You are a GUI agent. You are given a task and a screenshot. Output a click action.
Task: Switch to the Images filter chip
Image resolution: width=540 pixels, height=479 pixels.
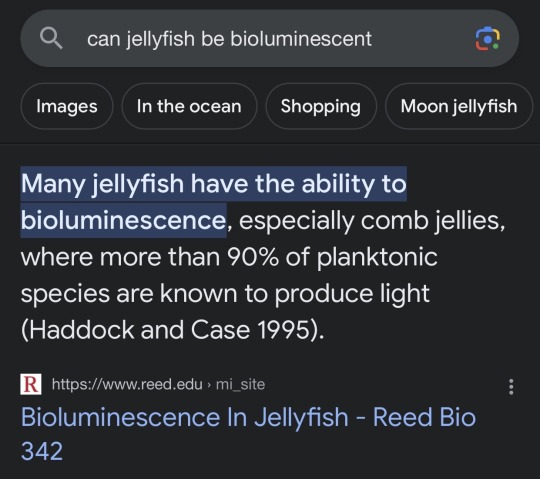coord(67,106)
